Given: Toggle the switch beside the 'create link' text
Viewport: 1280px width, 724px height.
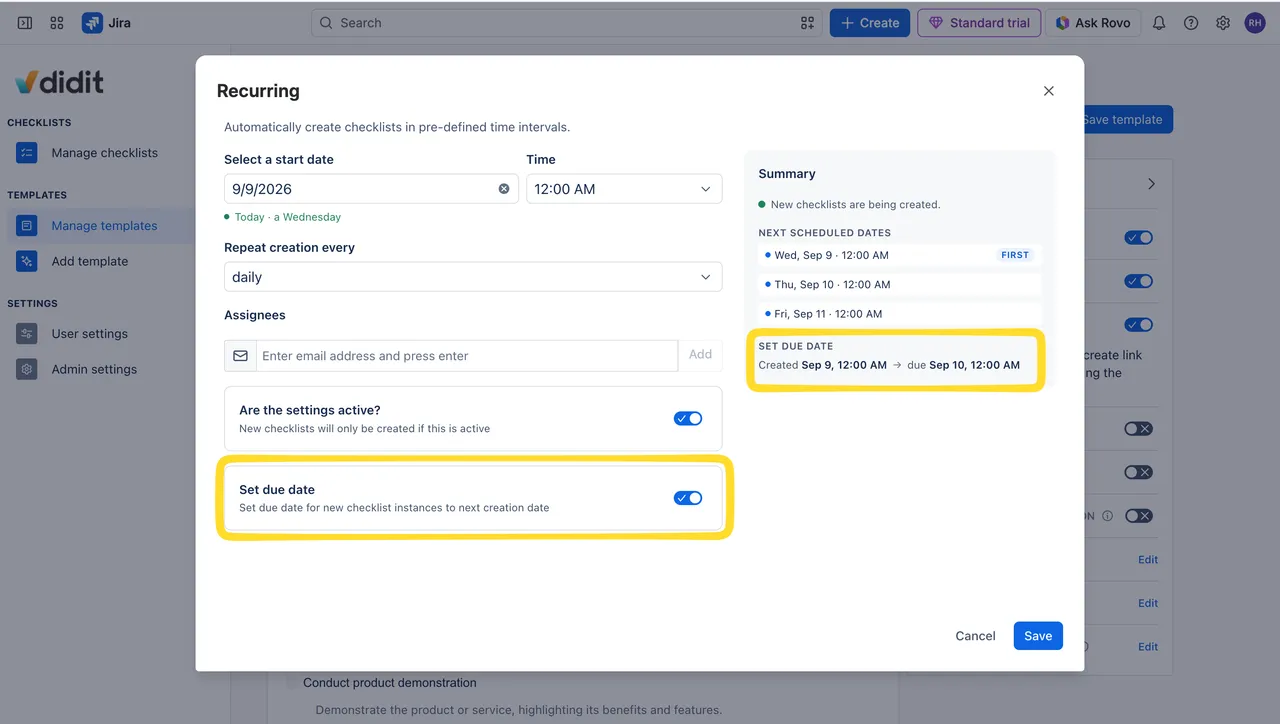Looking at the screenshot, I should click(1138, 325).
